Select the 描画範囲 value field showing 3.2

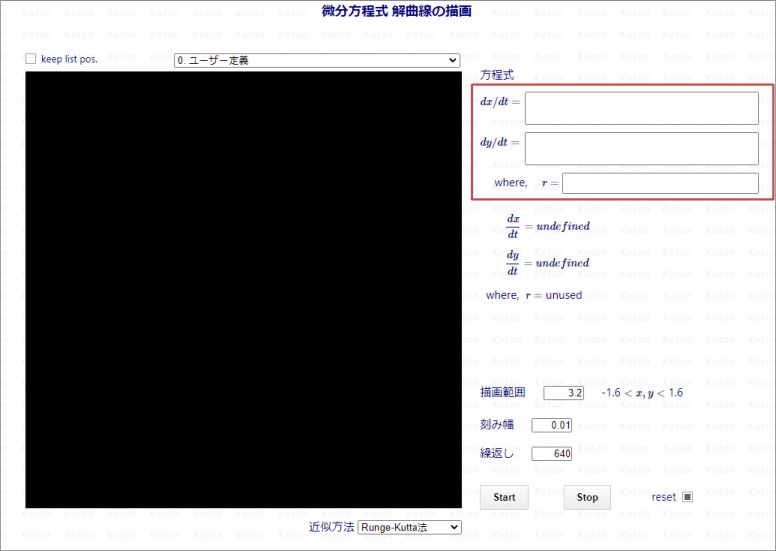click(x=564, y=393)
